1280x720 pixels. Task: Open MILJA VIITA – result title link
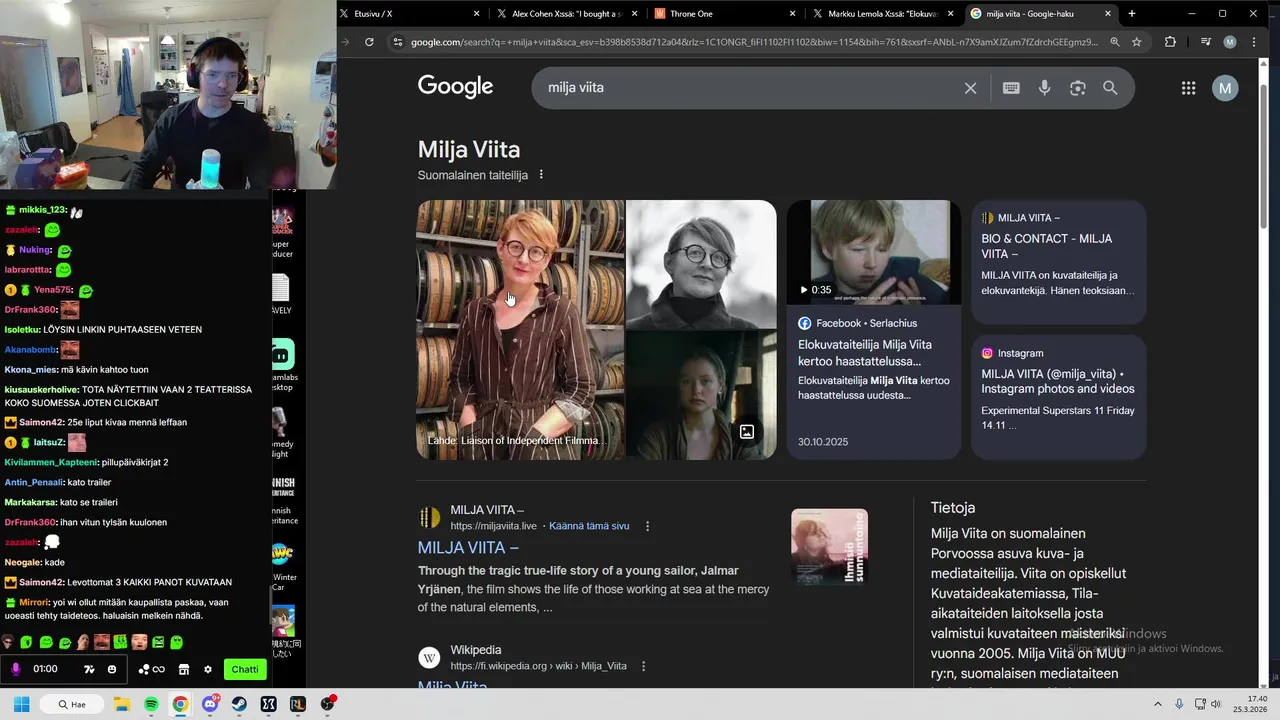tap(468, 548)
